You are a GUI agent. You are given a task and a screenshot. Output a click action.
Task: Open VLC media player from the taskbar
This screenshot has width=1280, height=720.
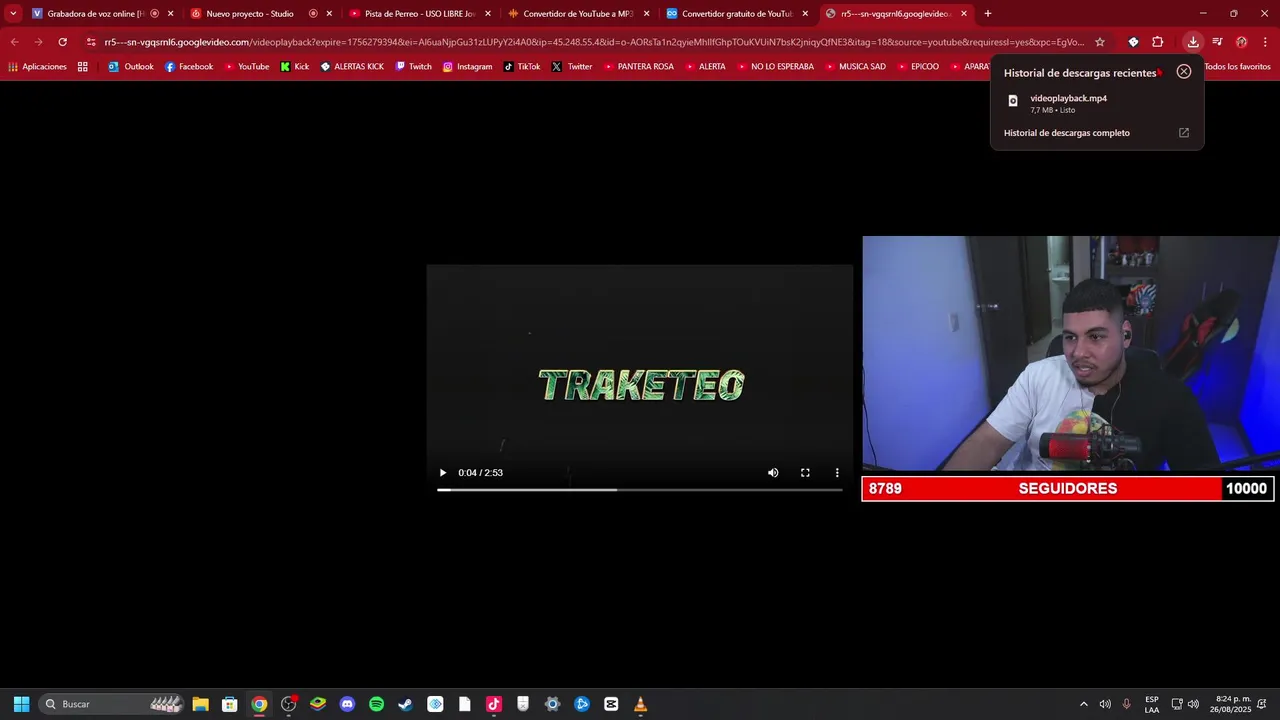pyautogui.click(x=640, y=704)
